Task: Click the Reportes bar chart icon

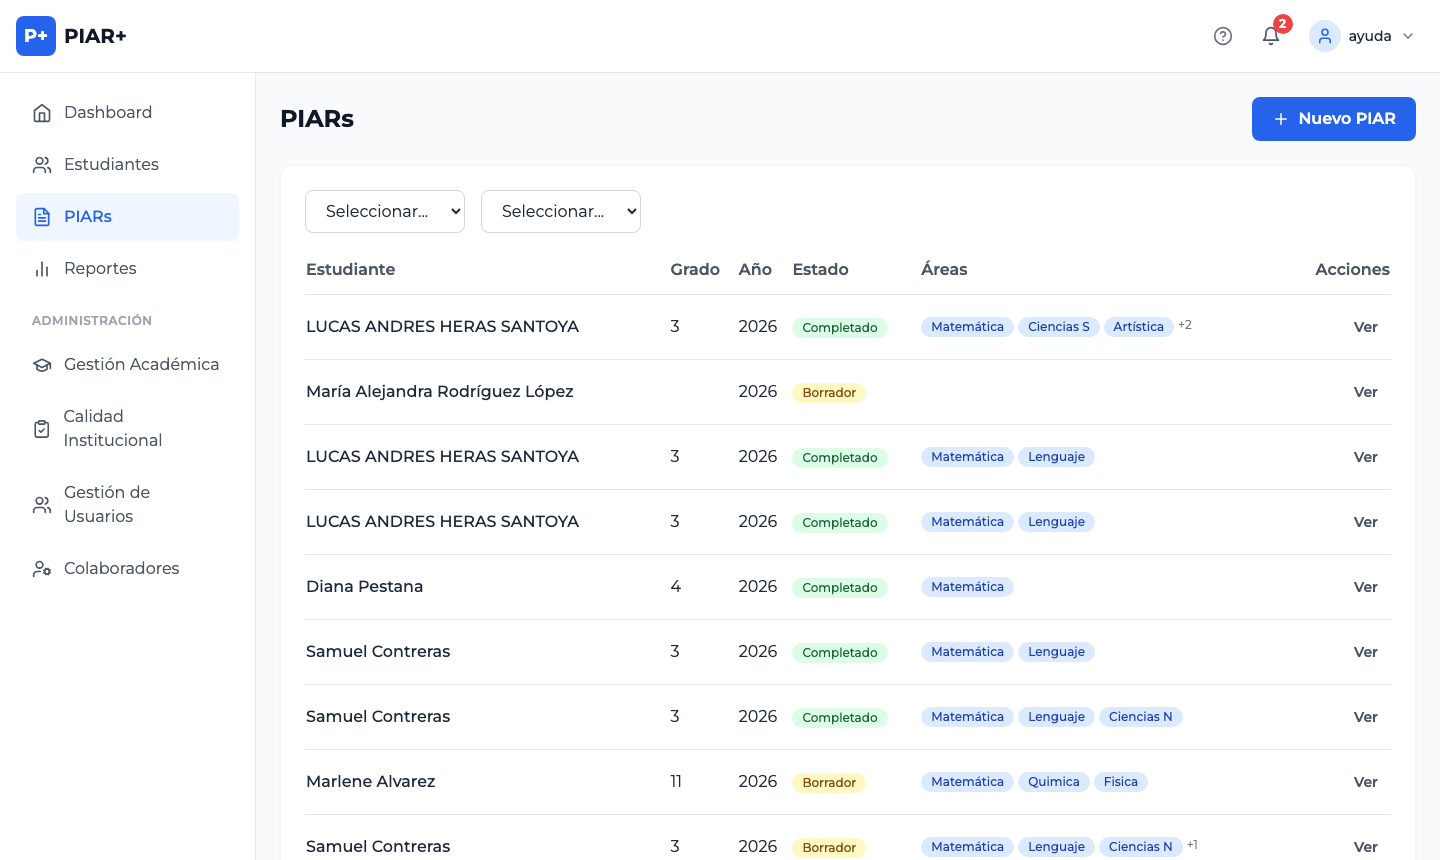Action: [x=42, y=269]
